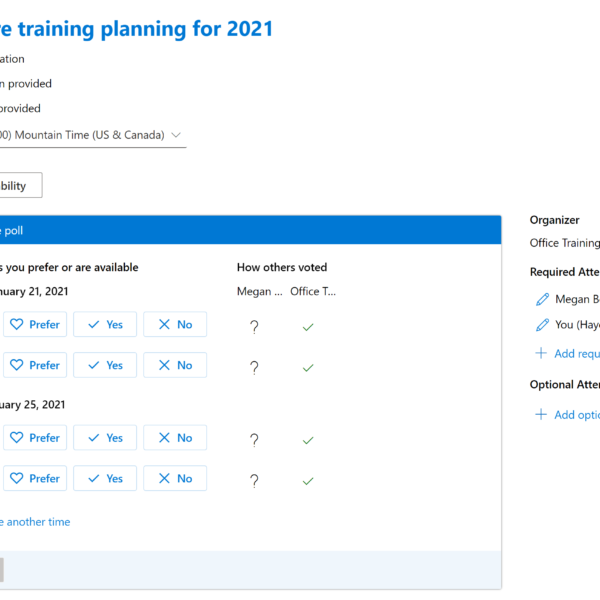Click the Office T... column header
600x600 pixels.
coord(313,292)
